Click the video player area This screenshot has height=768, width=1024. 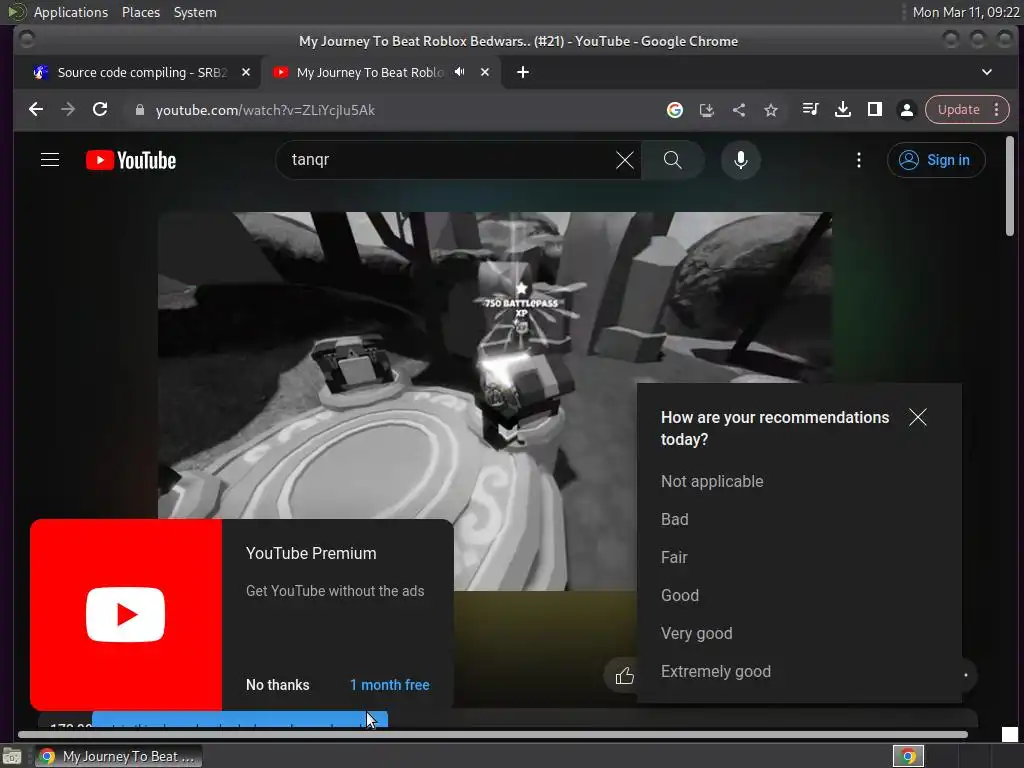click(x=397, y=366)
